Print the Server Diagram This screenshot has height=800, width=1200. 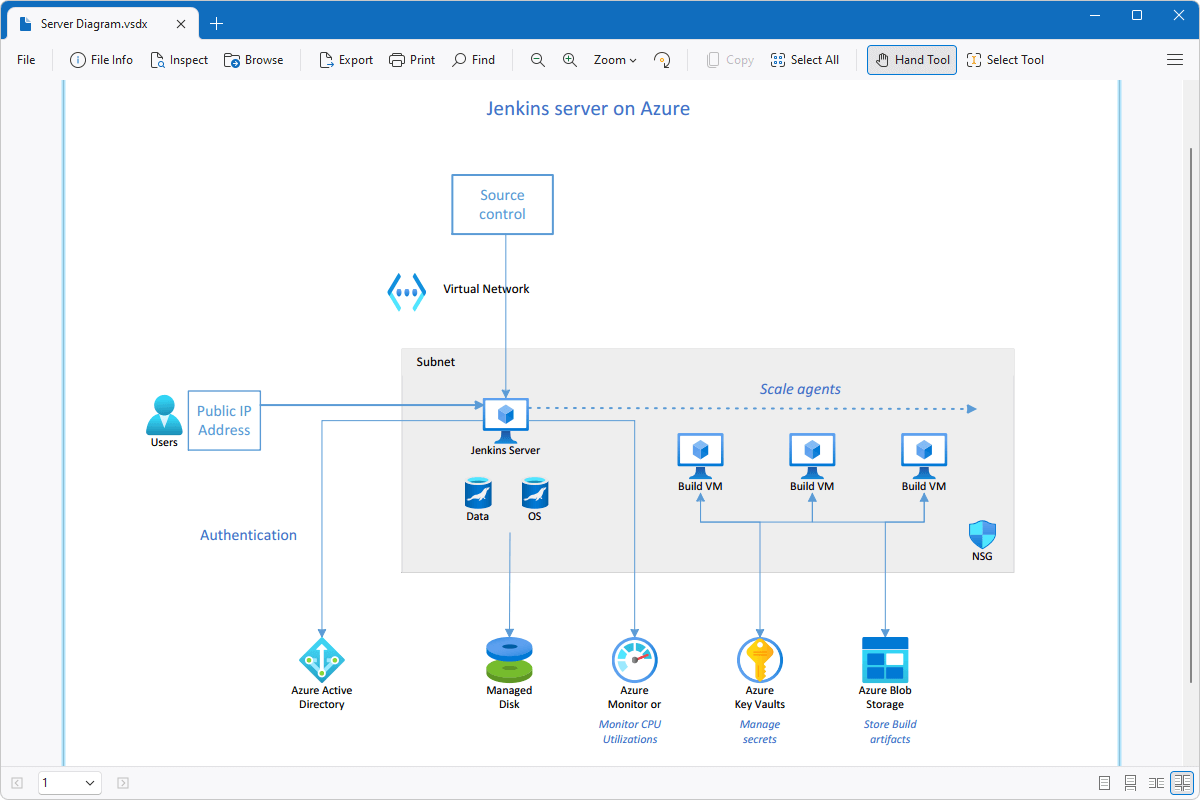click(412, 60)
